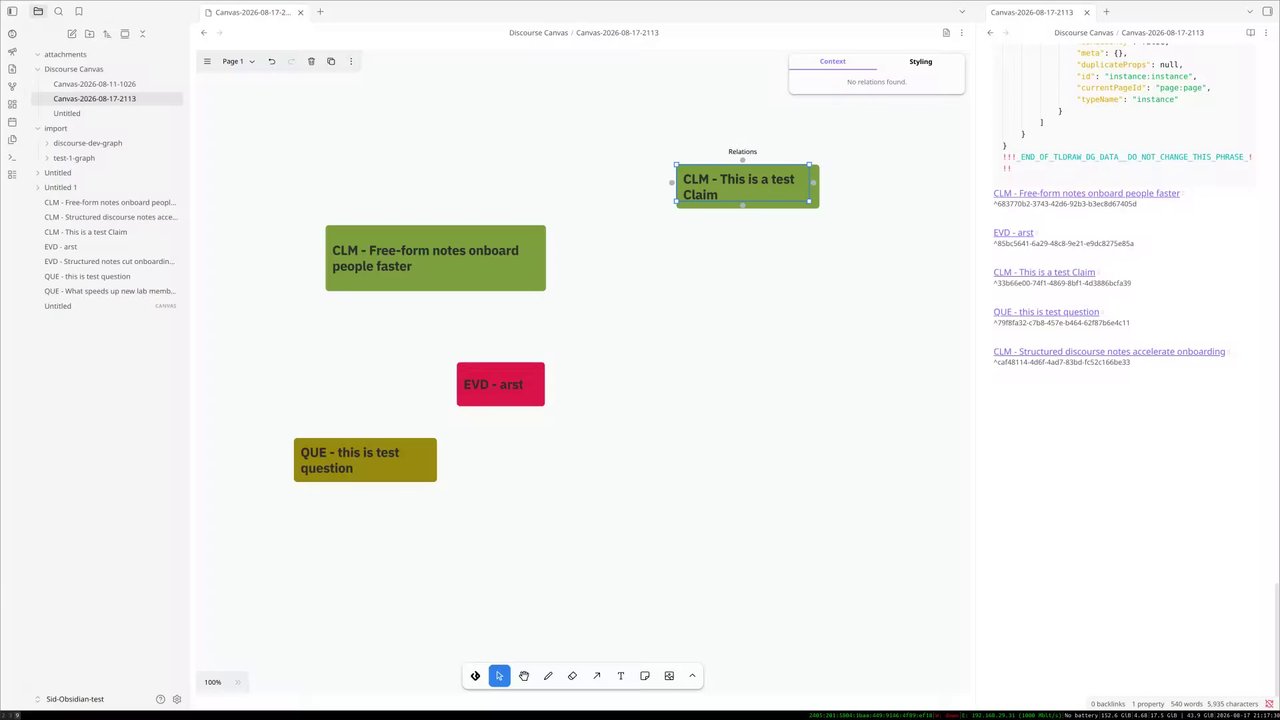The height and width of the screenshot is (720, 1280).
Task: Open the EVD - arst link
Action: click(1013, 232)
